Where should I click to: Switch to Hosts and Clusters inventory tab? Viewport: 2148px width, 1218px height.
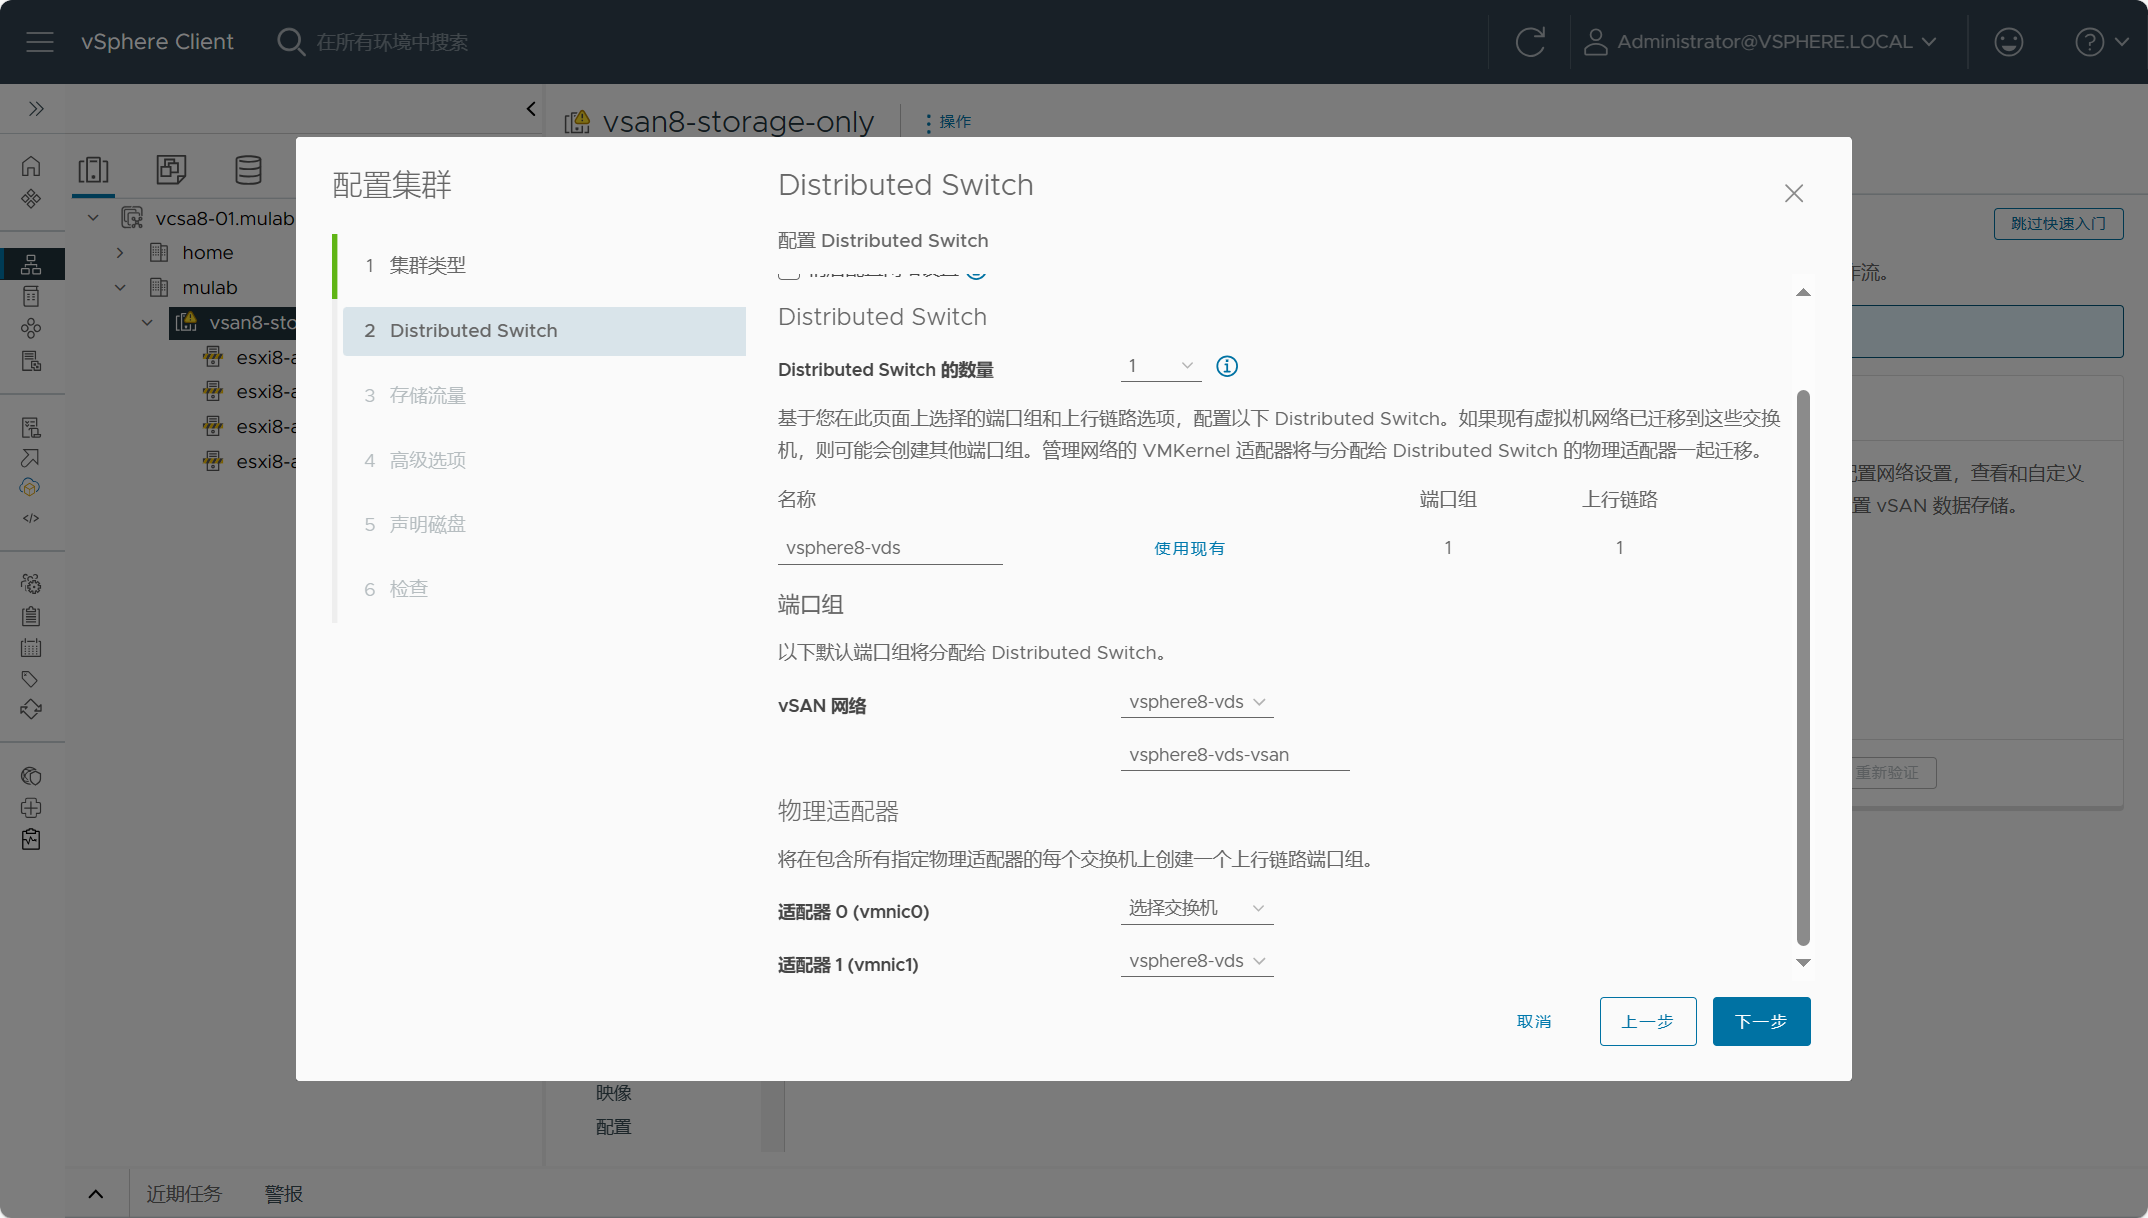pos(93,170)
